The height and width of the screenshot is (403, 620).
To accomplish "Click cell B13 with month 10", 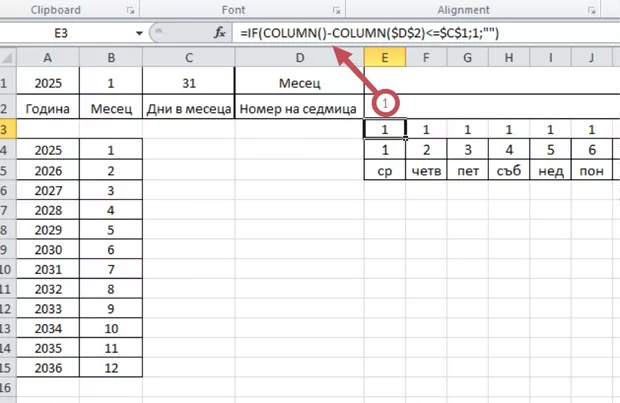I will pos(111,328).
